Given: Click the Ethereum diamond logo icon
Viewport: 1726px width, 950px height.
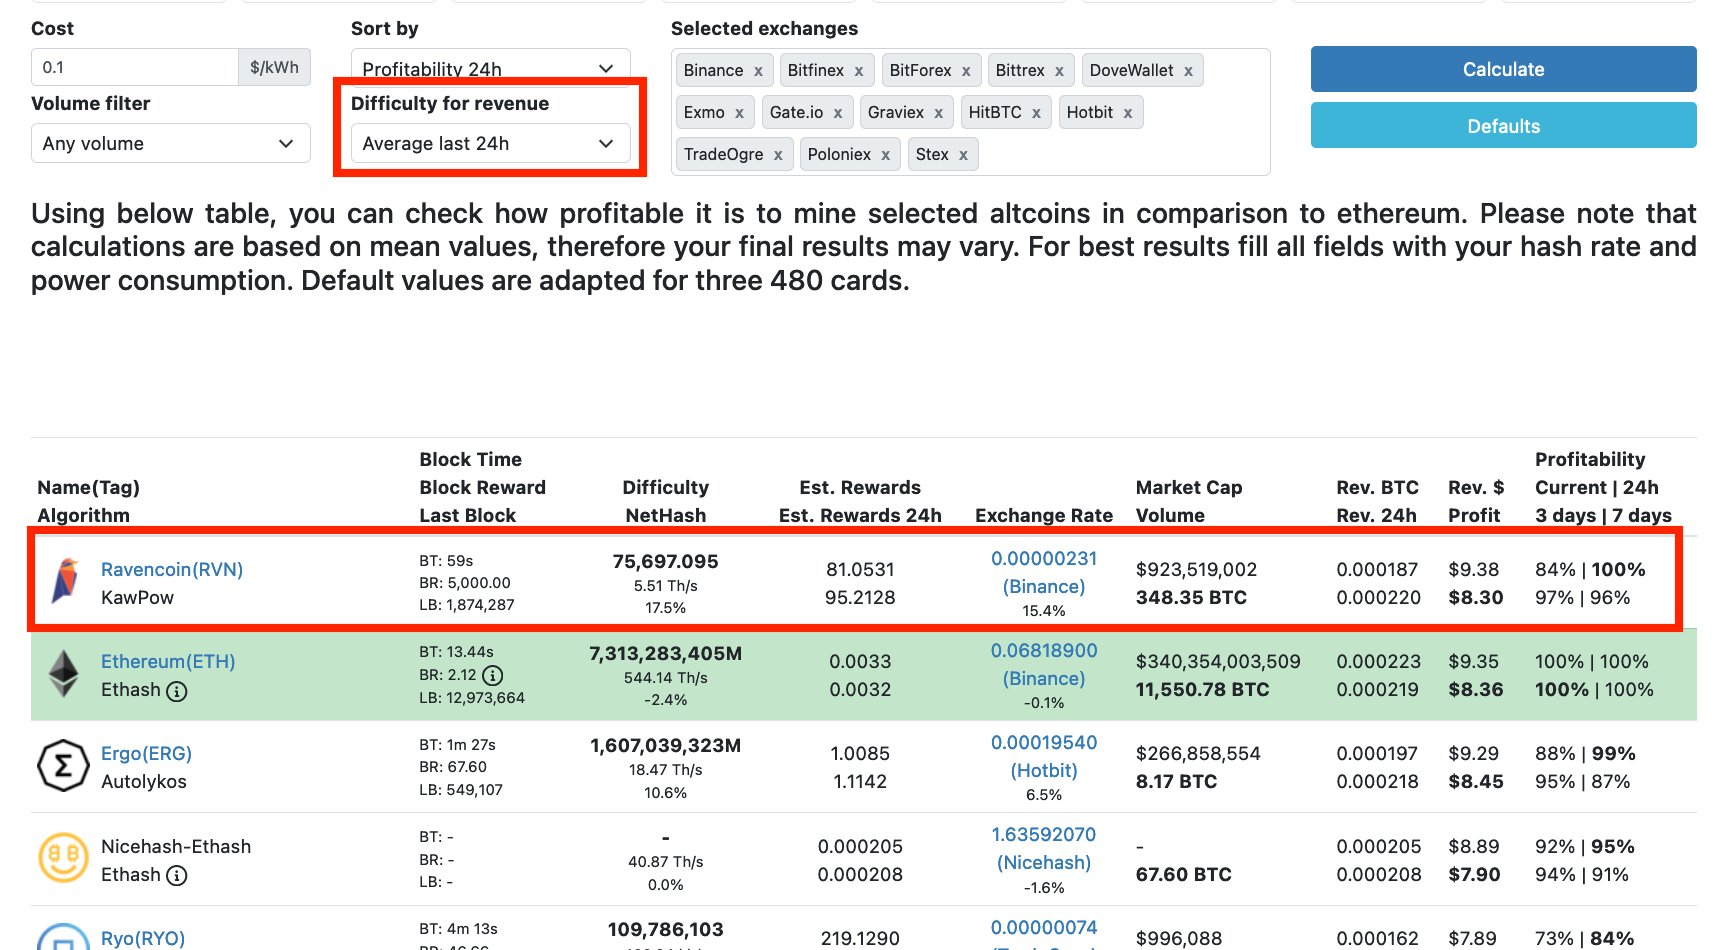Looking at the screenshot, I should tap(64, 674).
